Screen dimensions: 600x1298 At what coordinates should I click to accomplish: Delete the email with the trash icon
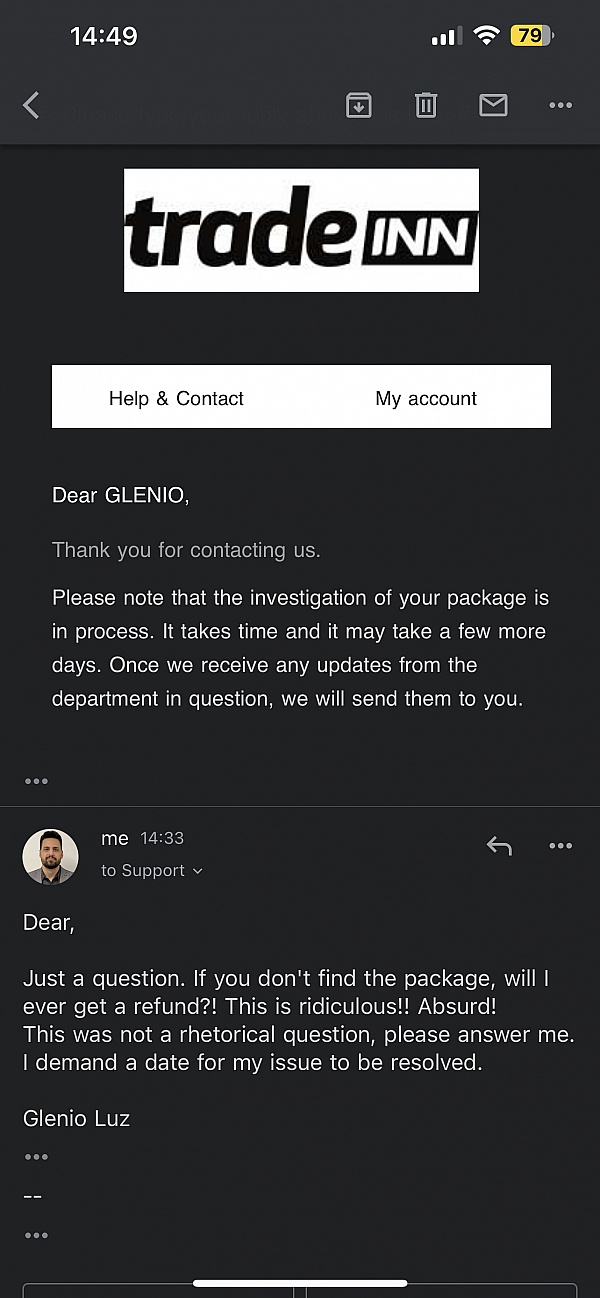[426, 105]
